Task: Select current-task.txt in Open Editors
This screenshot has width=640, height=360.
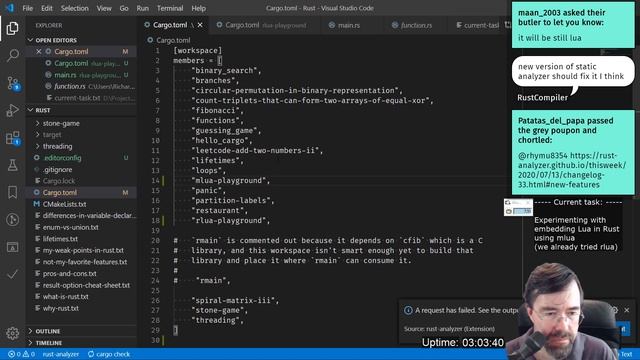Action: tap(77, 98)
